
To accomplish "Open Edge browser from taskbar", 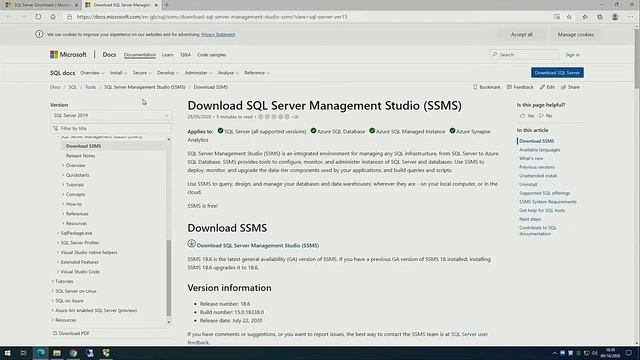I will pos(40,353).
